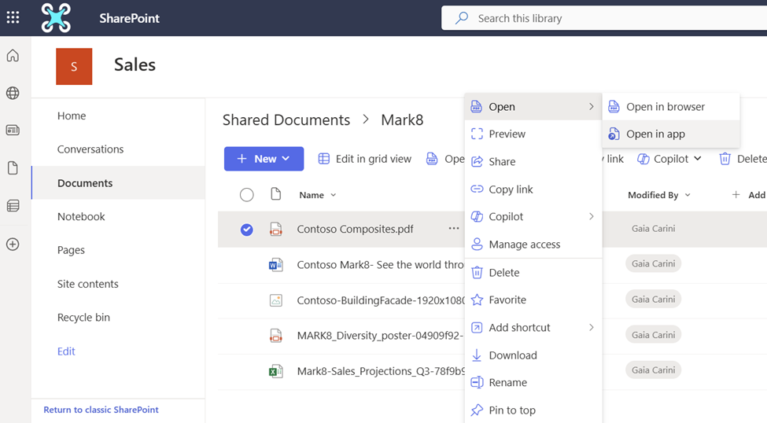
Task: Select Delete from context menu
Action: [x=533, y=272]
